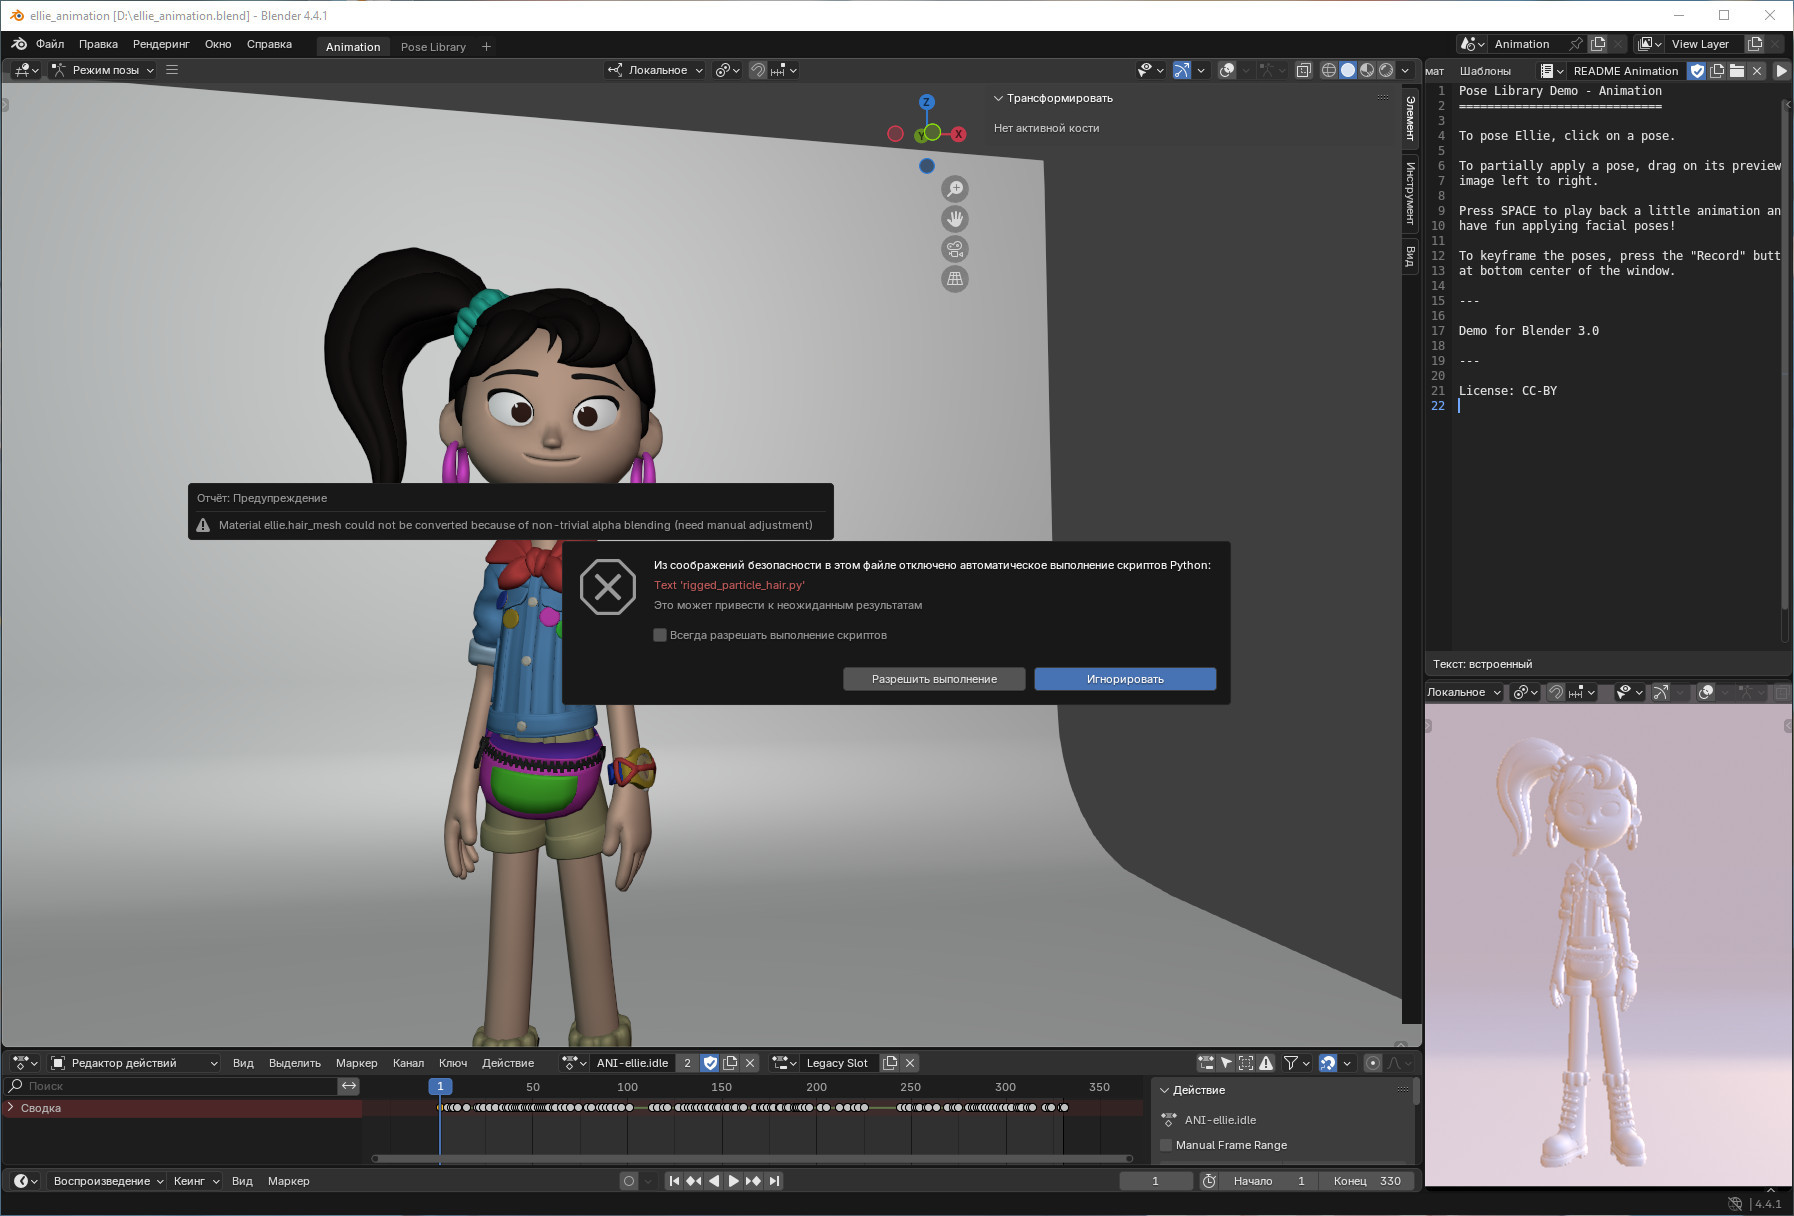Check the Manual Frame Range option
Viewport: 1794px width, 1216px height.
tap(1166, 1145)
